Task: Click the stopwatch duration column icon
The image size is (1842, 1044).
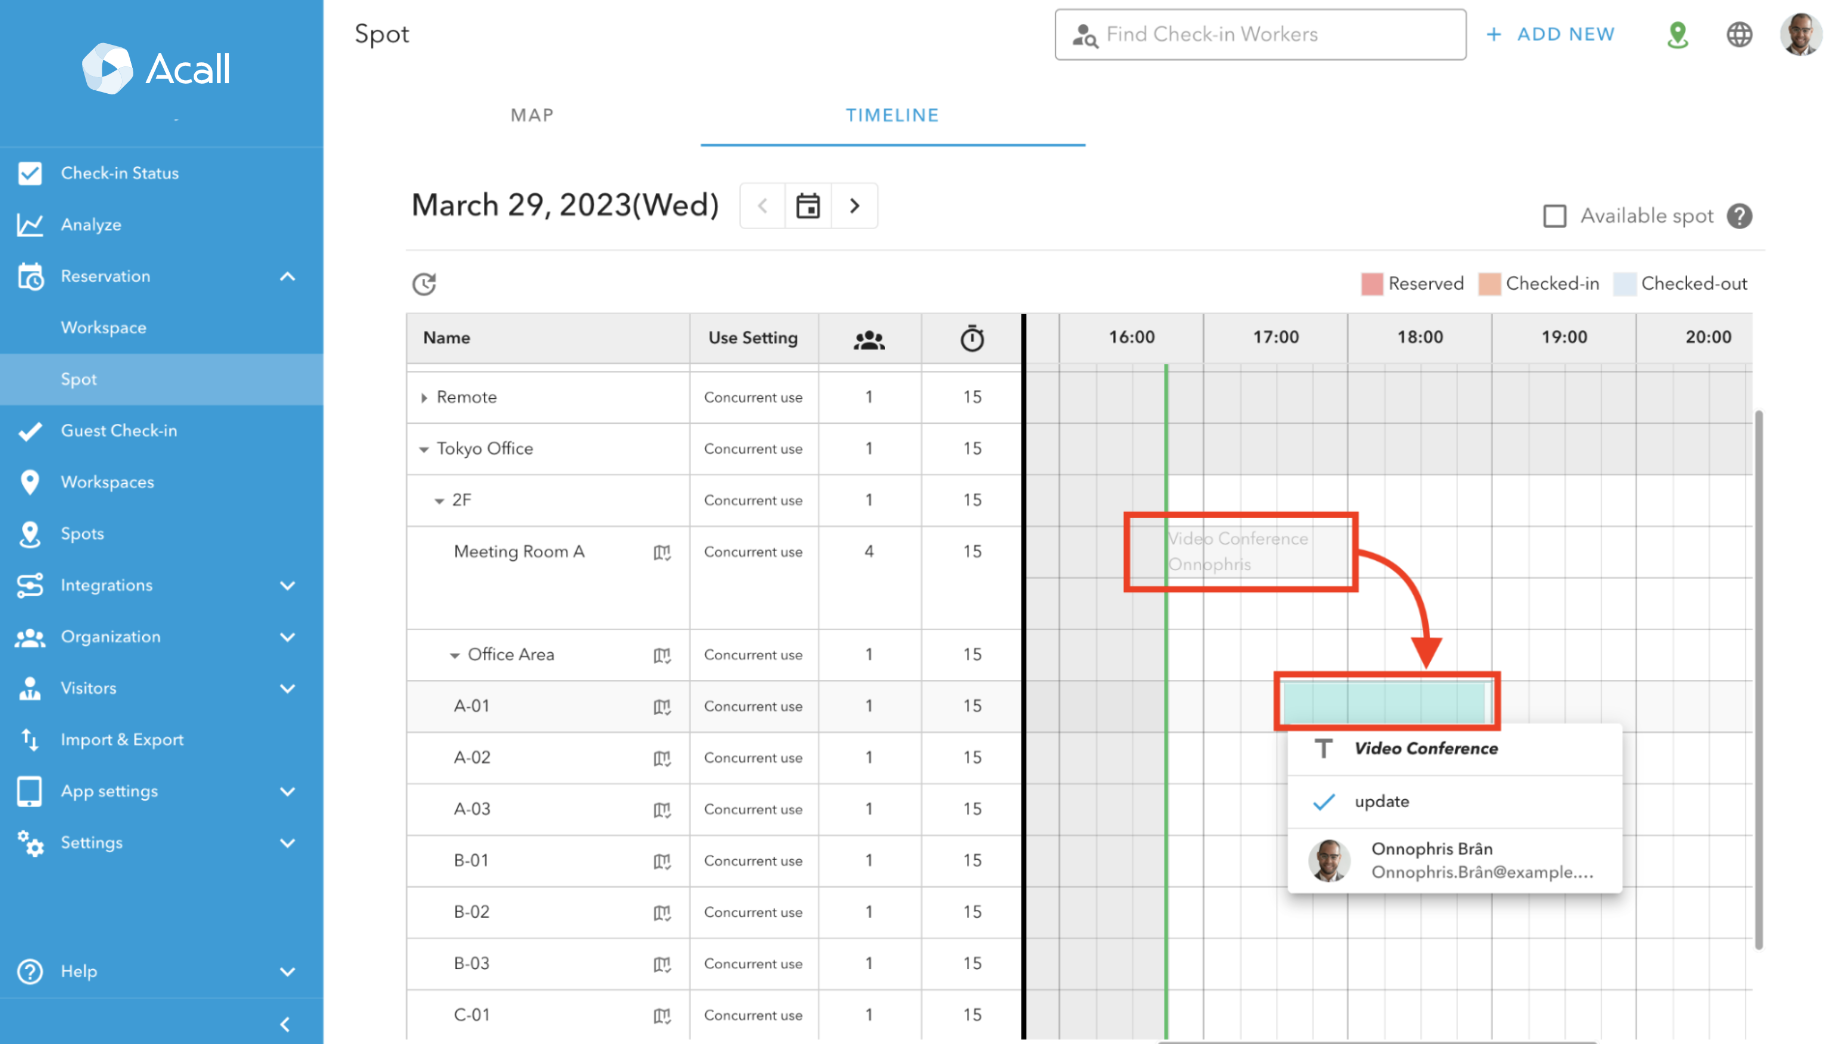Action: [x=971, y=338]
